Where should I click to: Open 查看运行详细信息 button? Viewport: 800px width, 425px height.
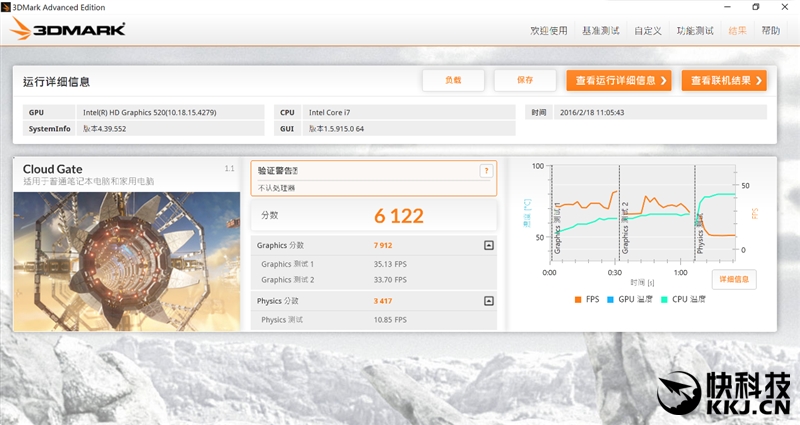619,81
